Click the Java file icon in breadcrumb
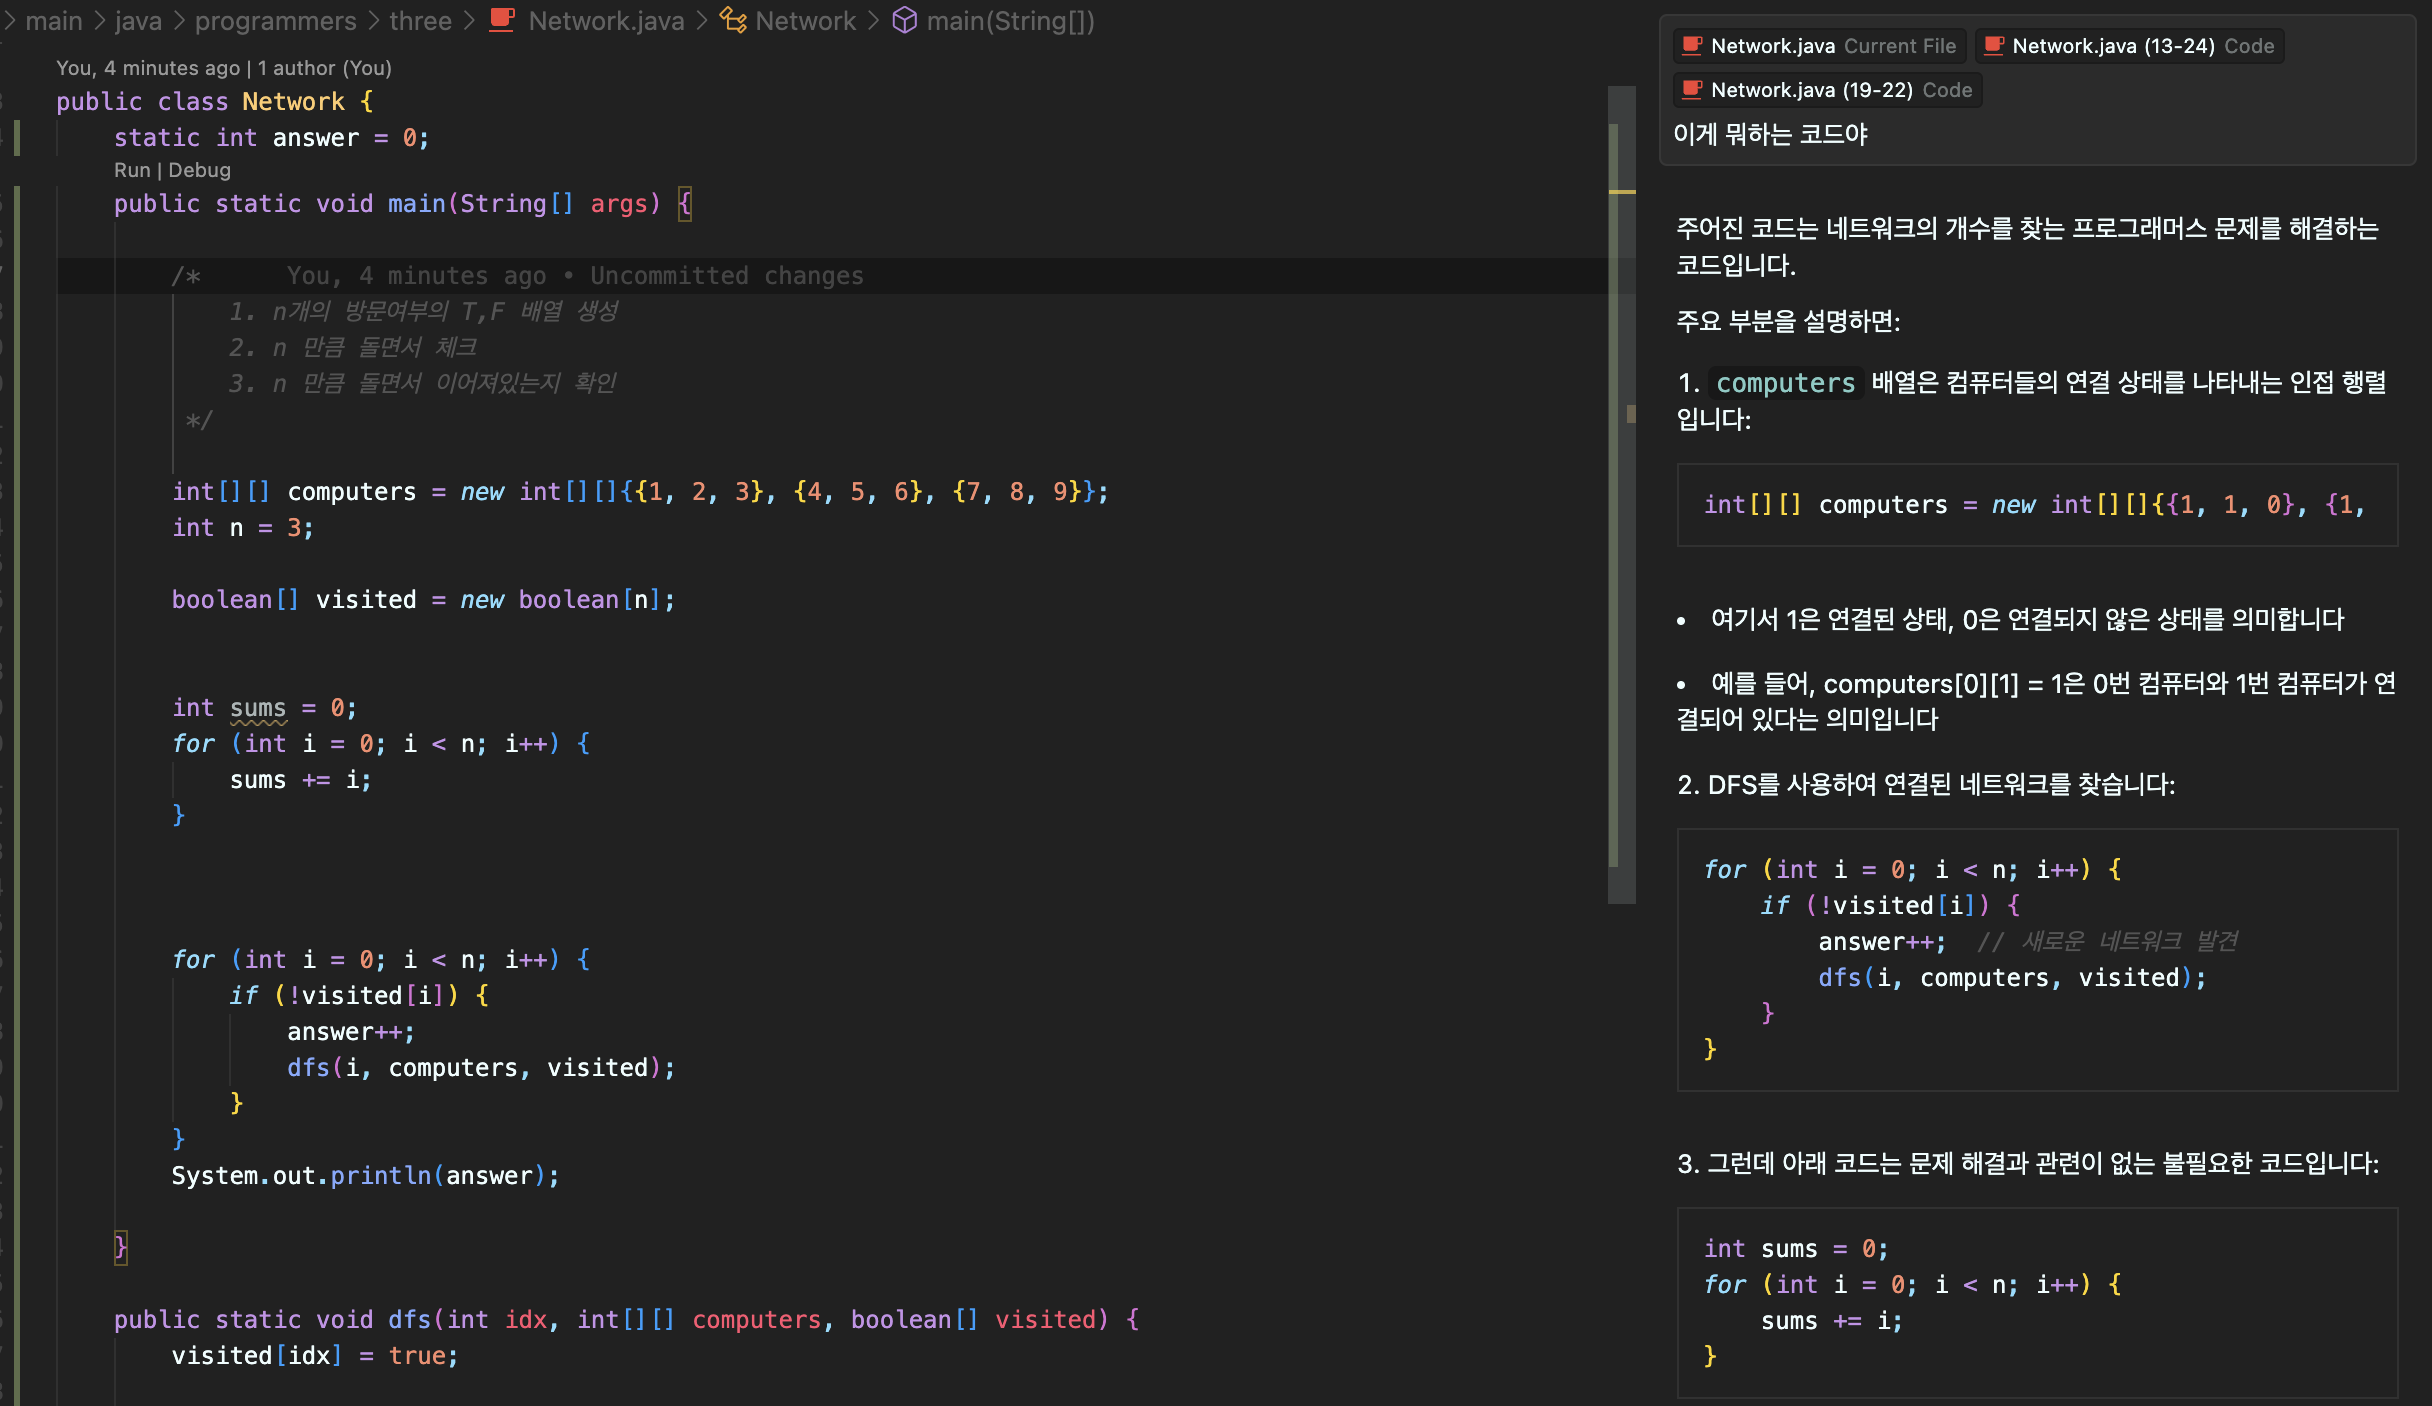Image resolution: width=2432 pixels, height=1406 pixels. (x=502, y=20)
